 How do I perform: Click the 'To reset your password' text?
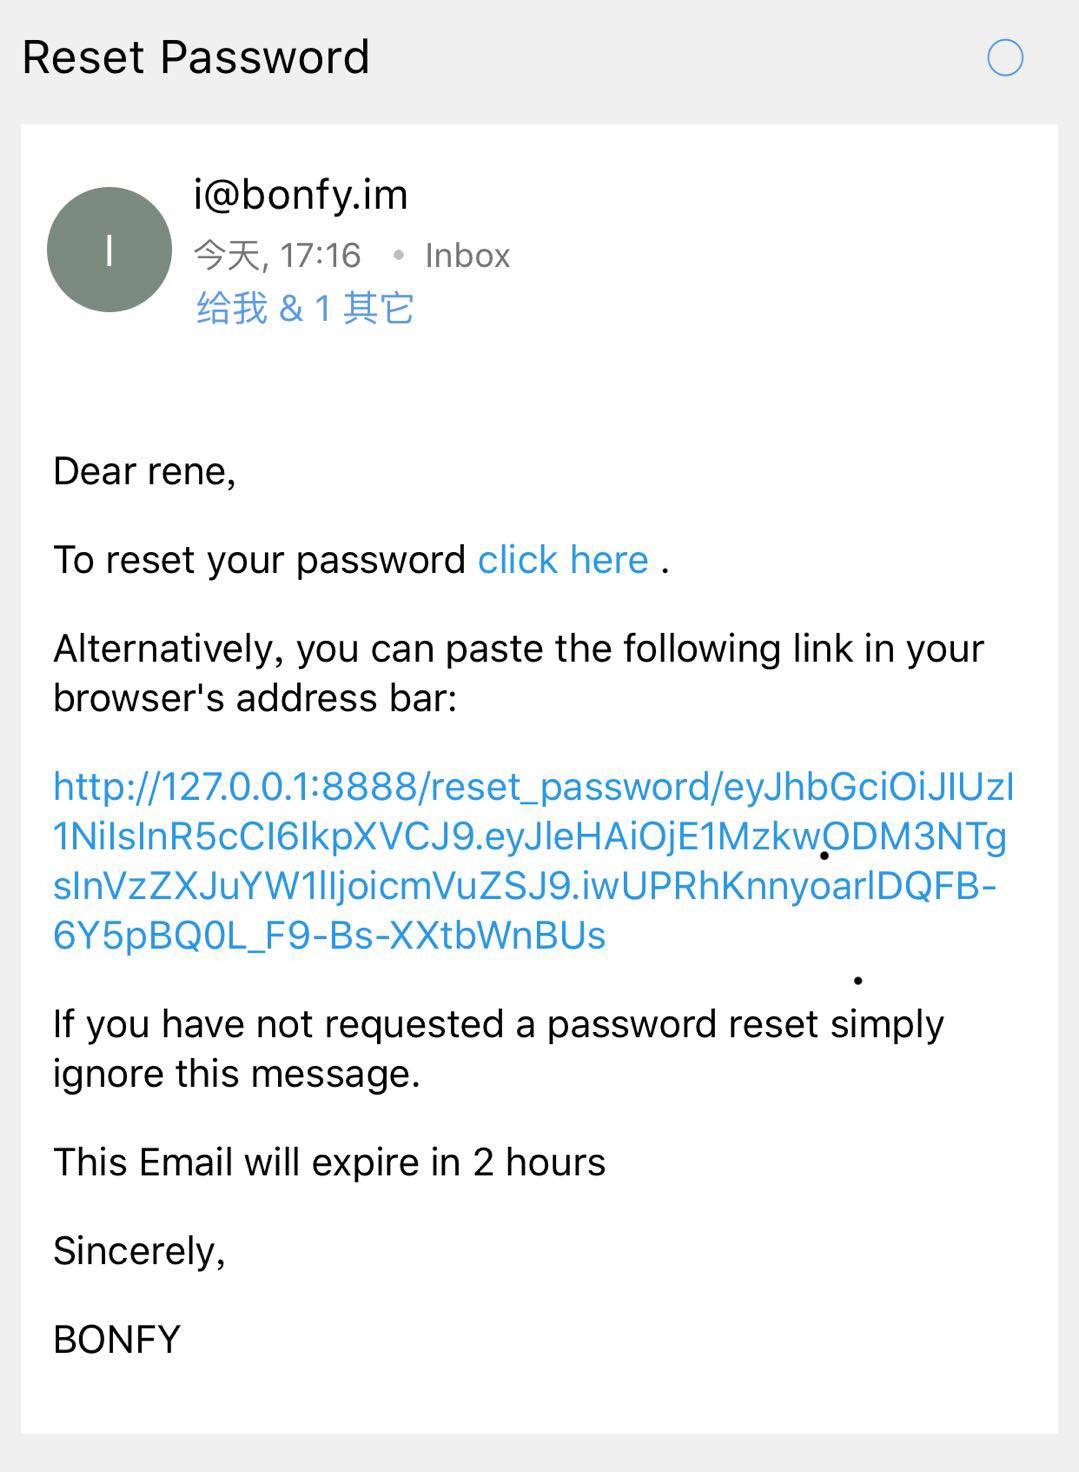[x=259, y=560]
